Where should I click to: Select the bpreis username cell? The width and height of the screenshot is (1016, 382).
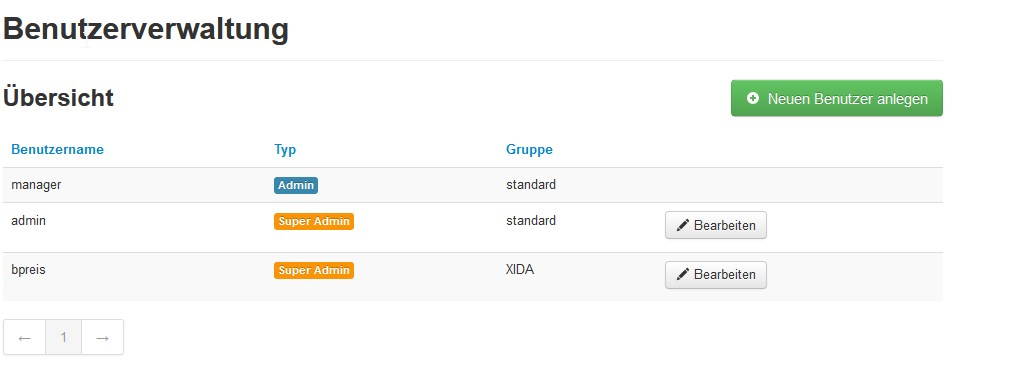tap(29, 270)
